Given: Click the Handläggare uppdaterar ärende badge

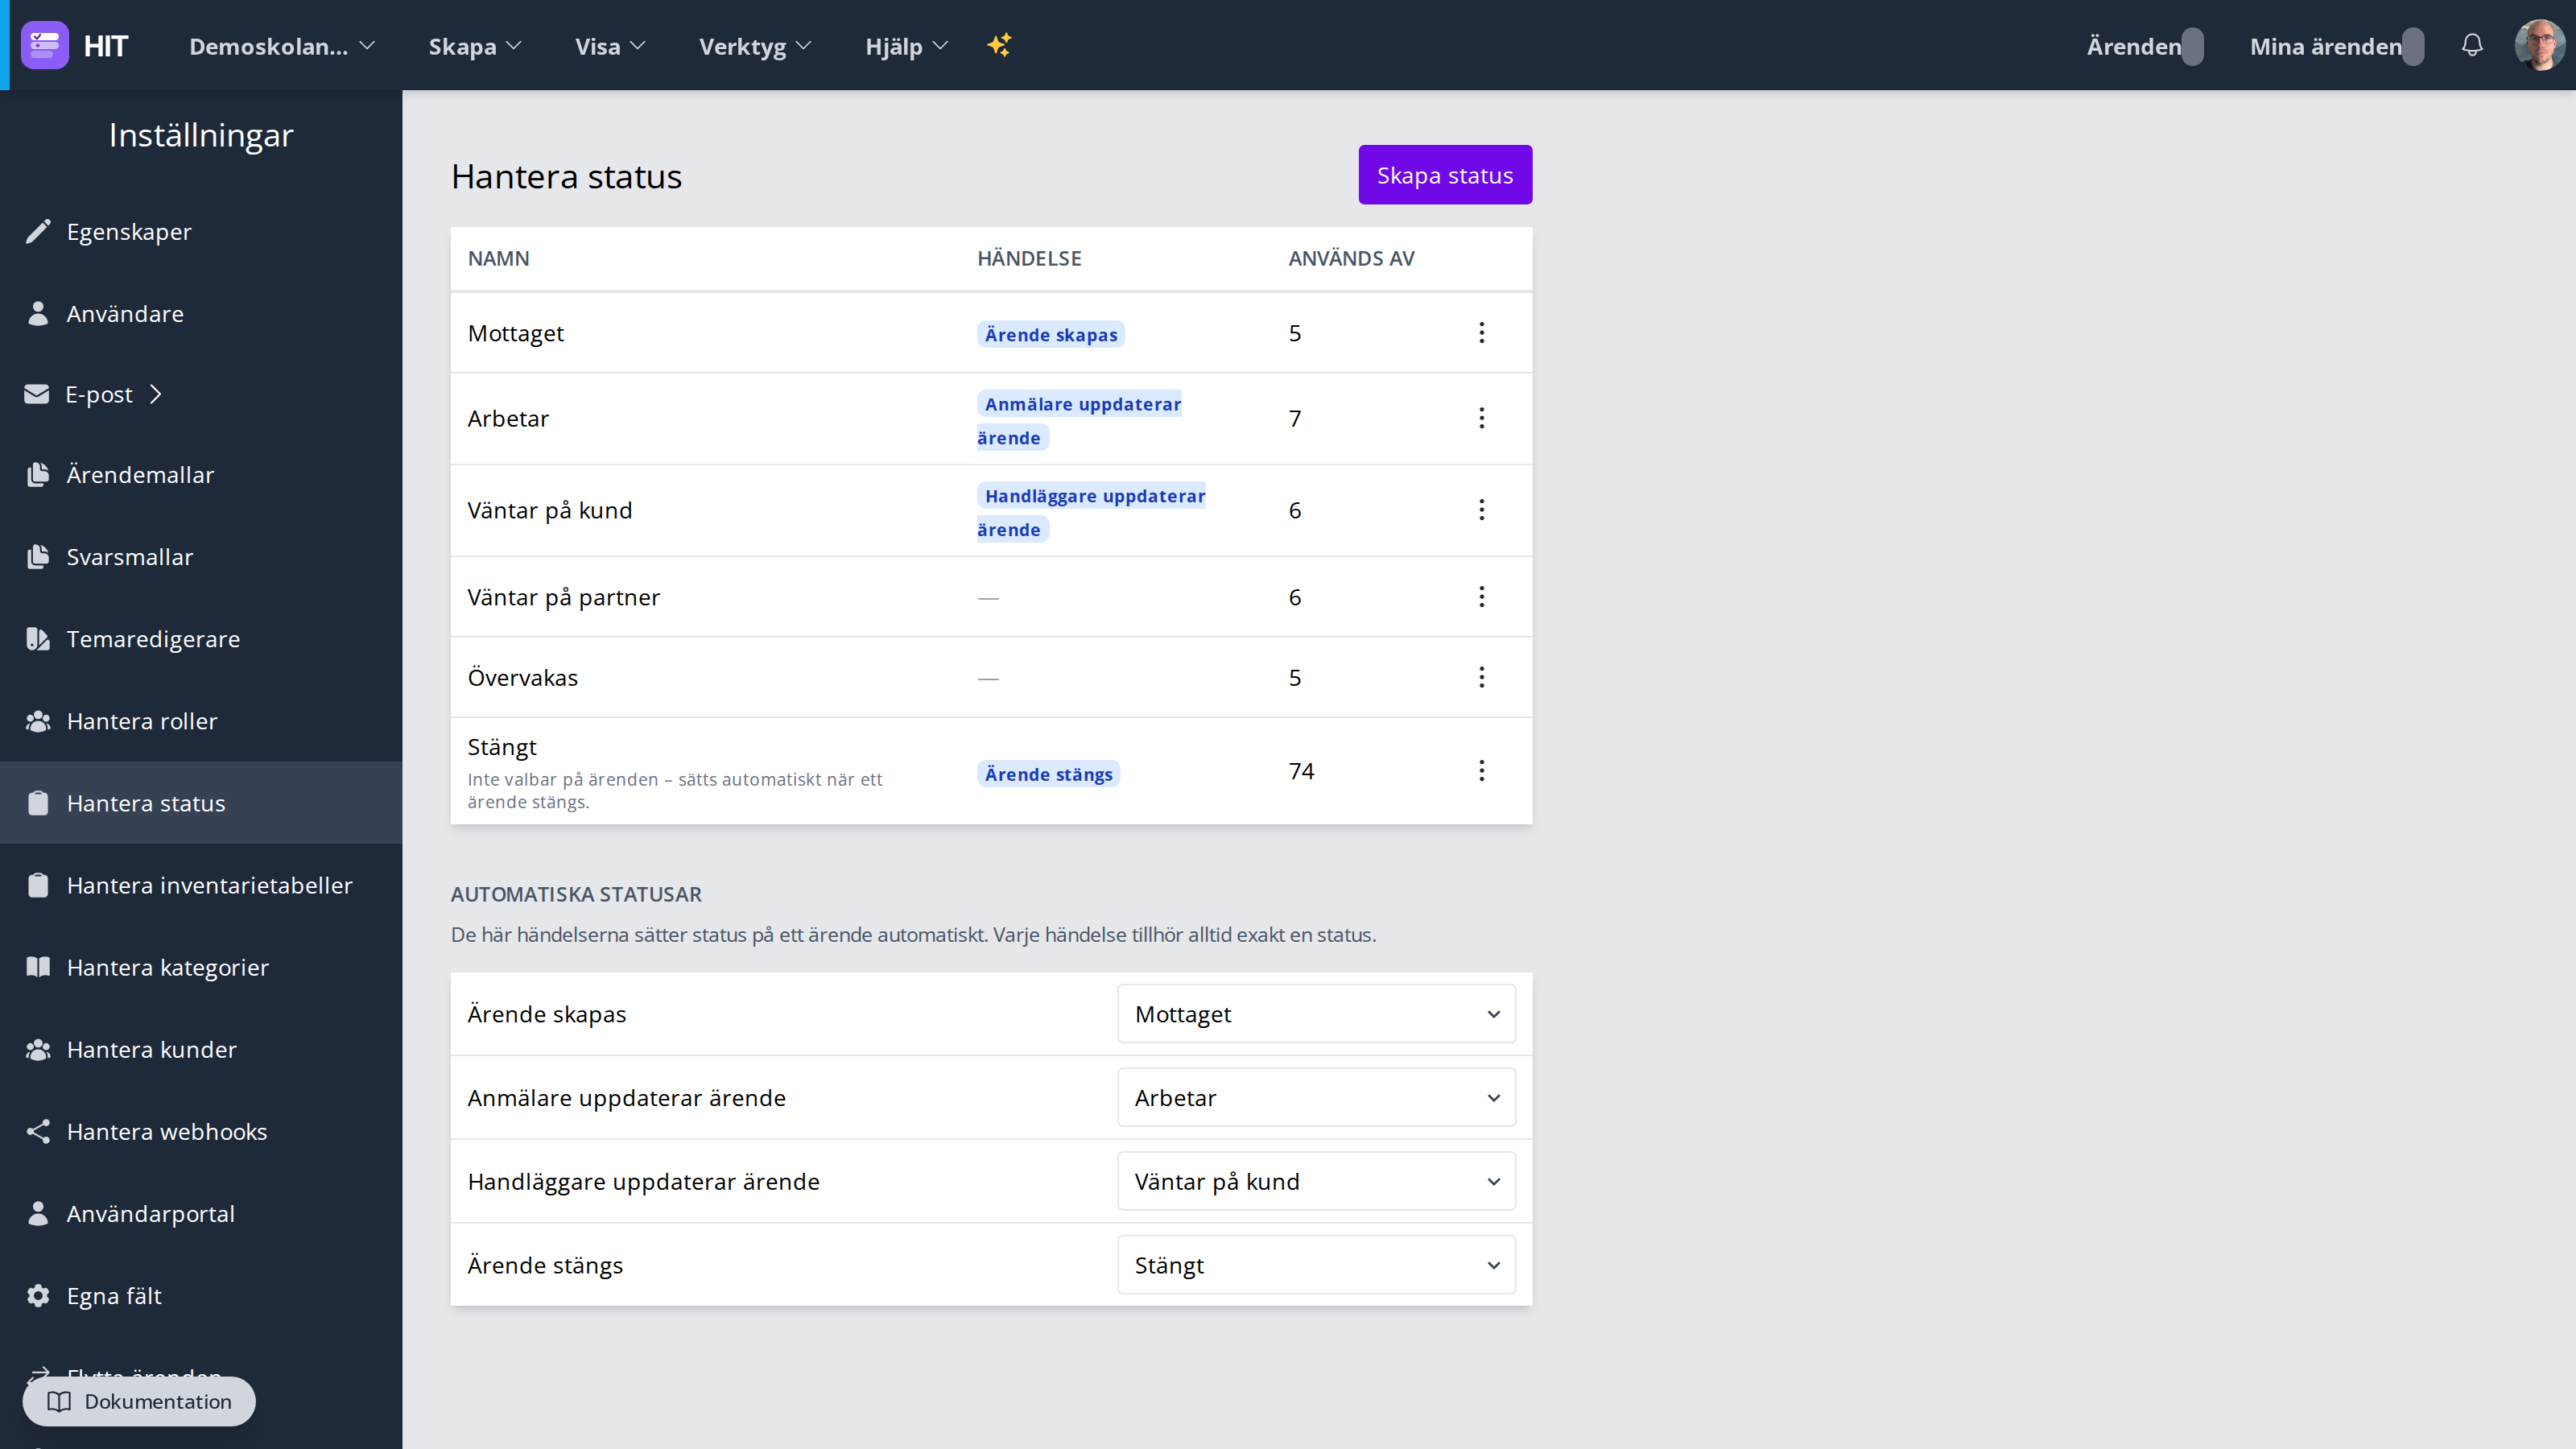Looking at the screenshot, I should click(1091, 512).
